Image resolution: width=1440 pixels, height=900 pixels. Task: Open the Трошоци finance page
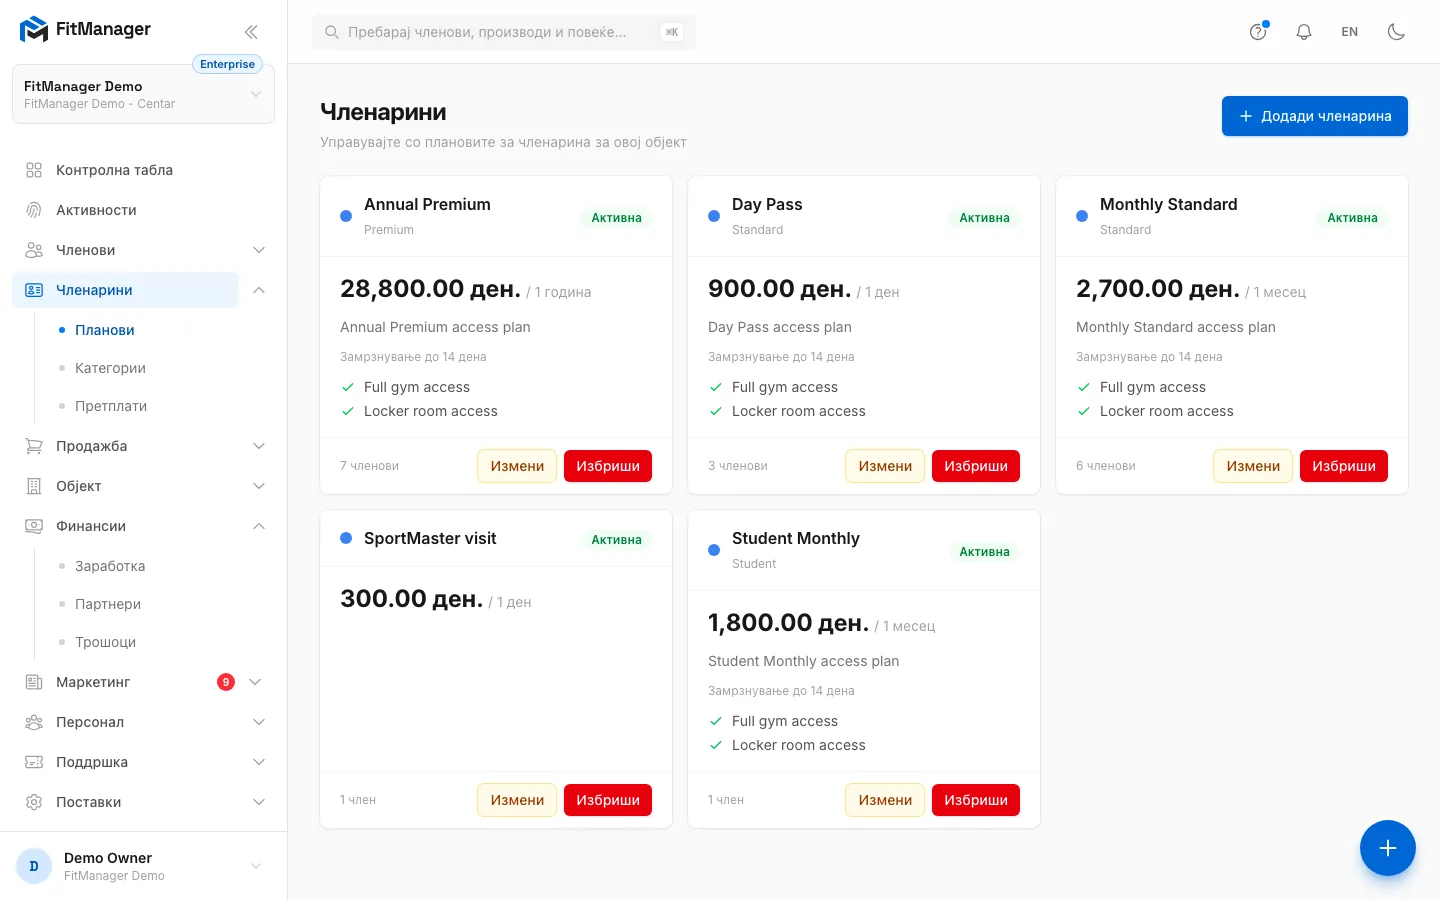(x=105, y=642)
